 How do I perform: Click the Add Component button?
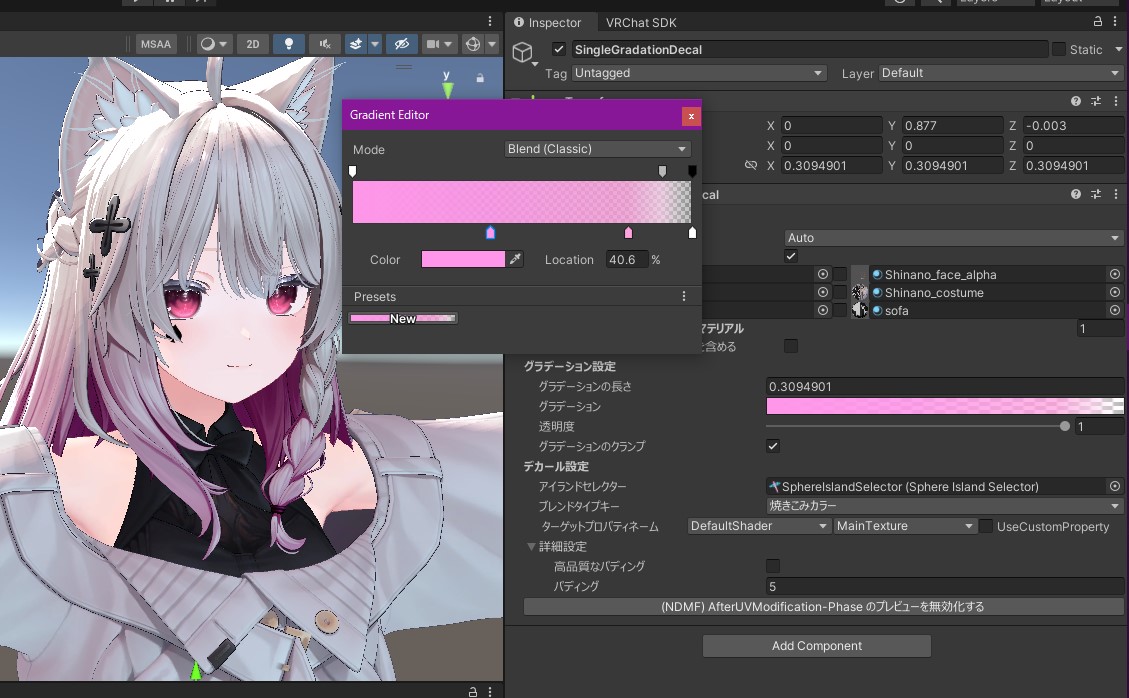(x=816, y=645)
